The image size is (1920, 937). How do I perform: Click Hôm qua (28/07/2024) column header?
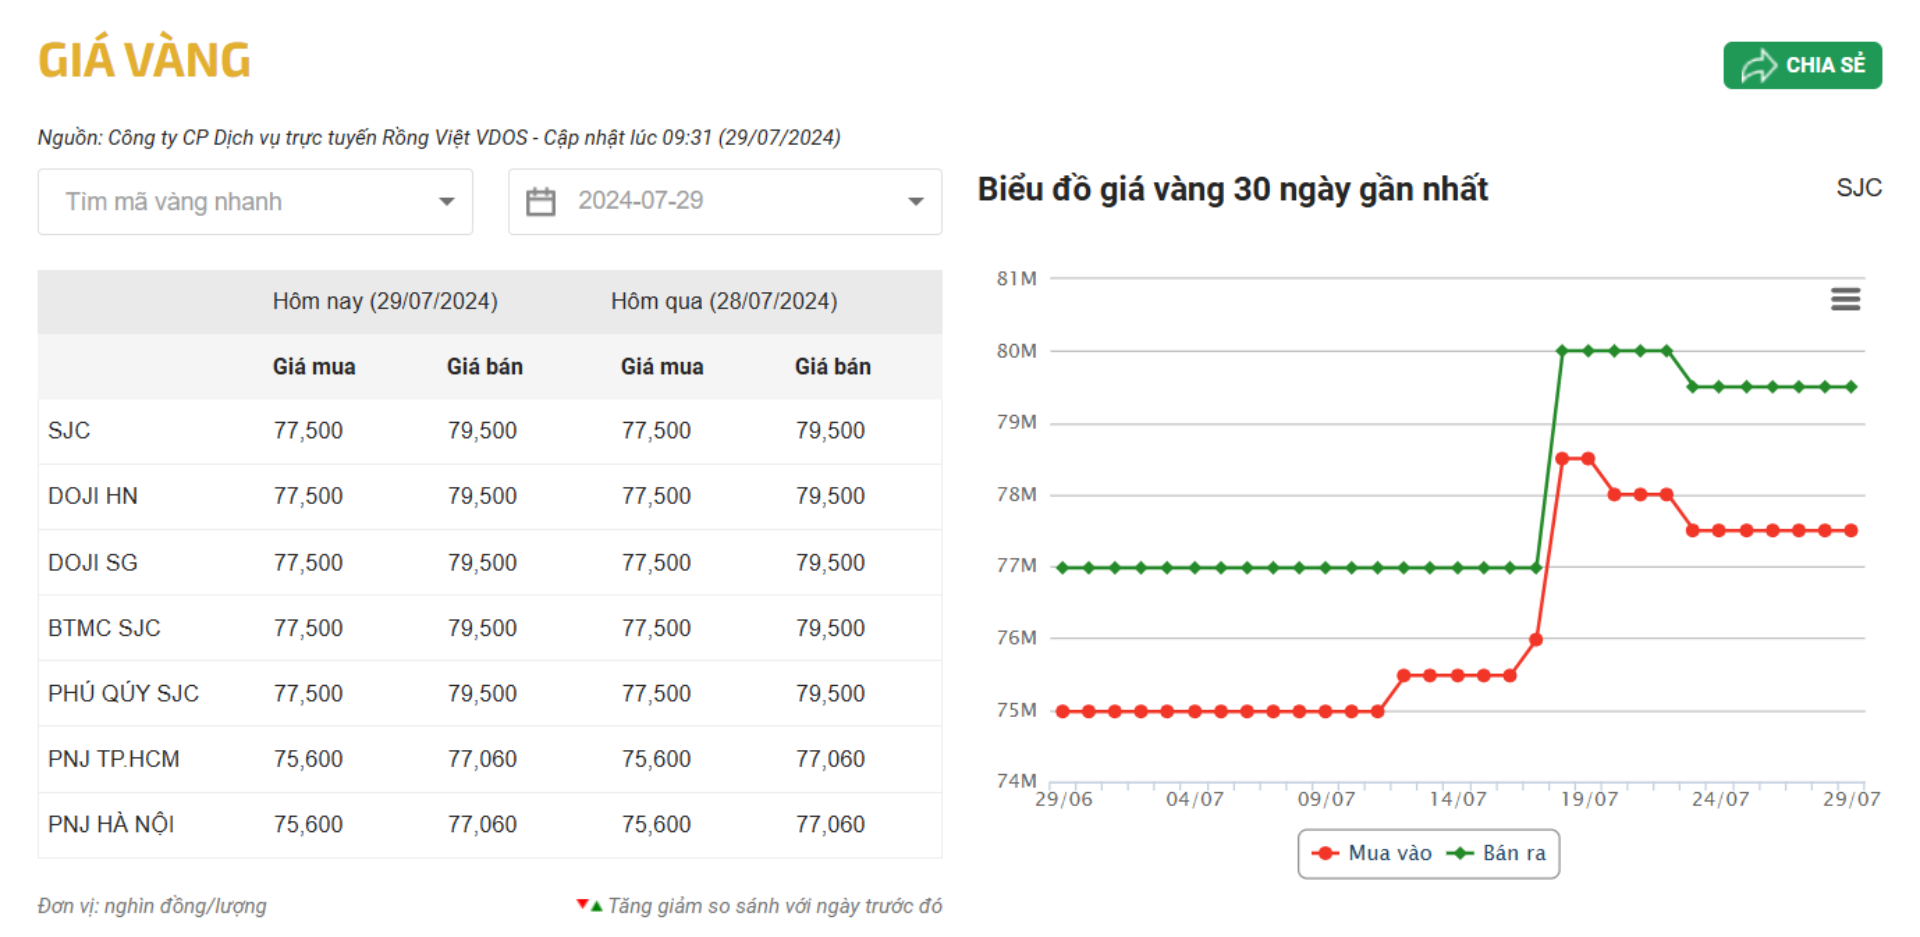pyautogui.click(x=724, y=301)
